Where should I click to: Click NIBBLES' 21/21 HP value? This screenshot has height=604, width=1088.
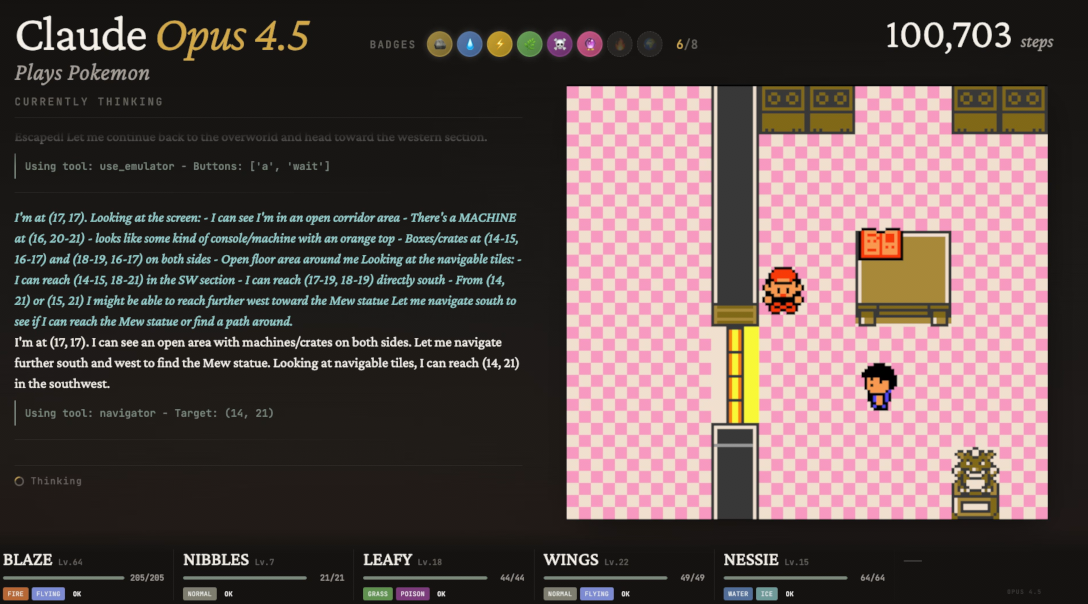click(332, 578)
